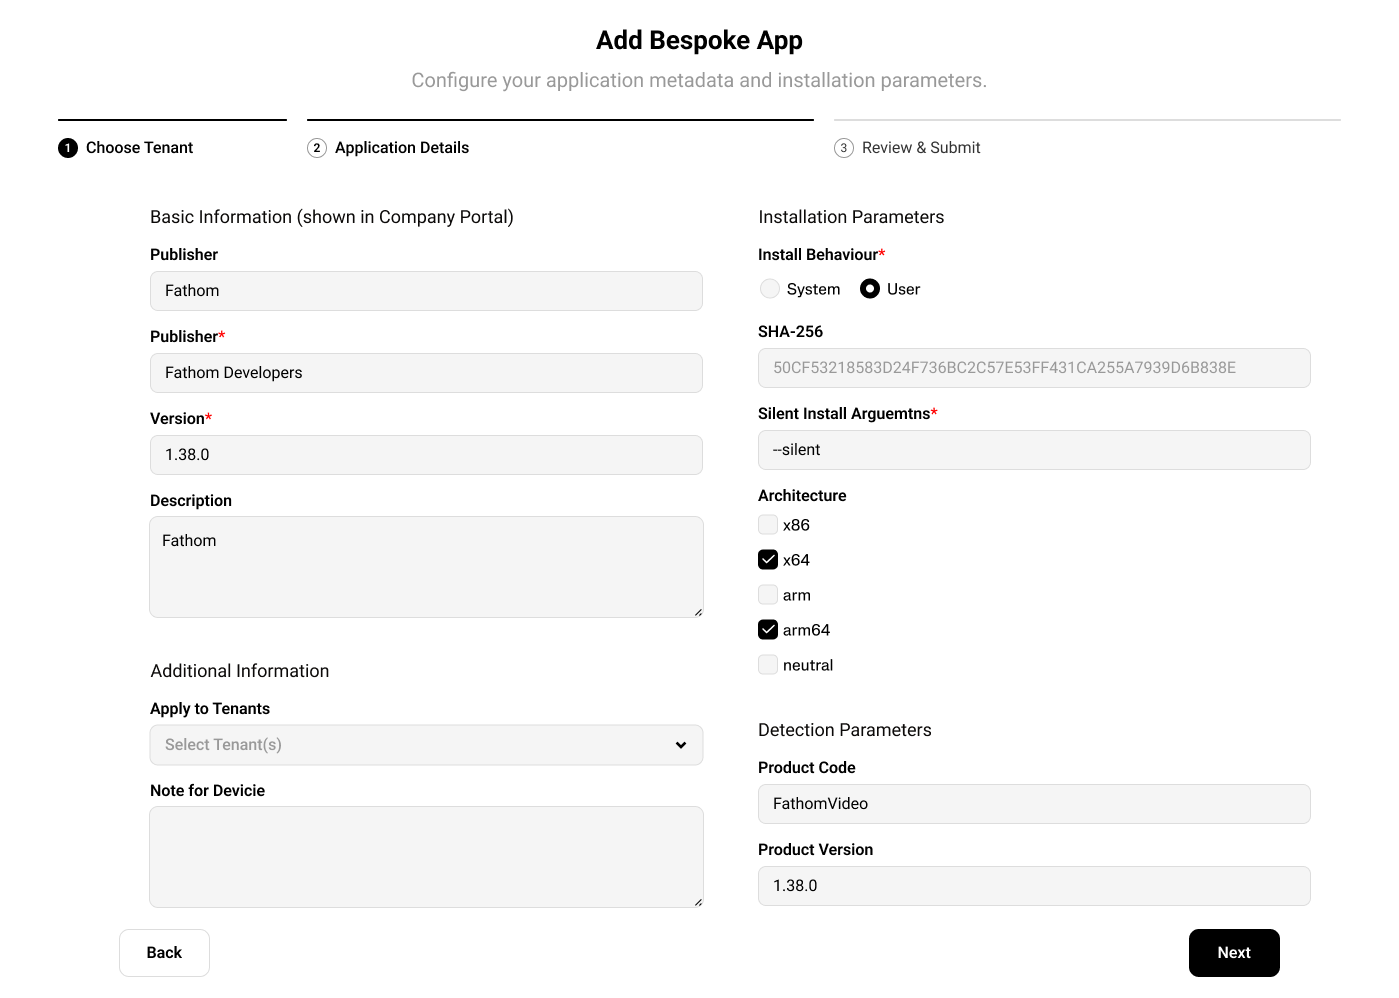Viewport: 1399px width, 998px height.
Task: Click the Note for Device textarea resize handle
Action: (x=697, y=901)
